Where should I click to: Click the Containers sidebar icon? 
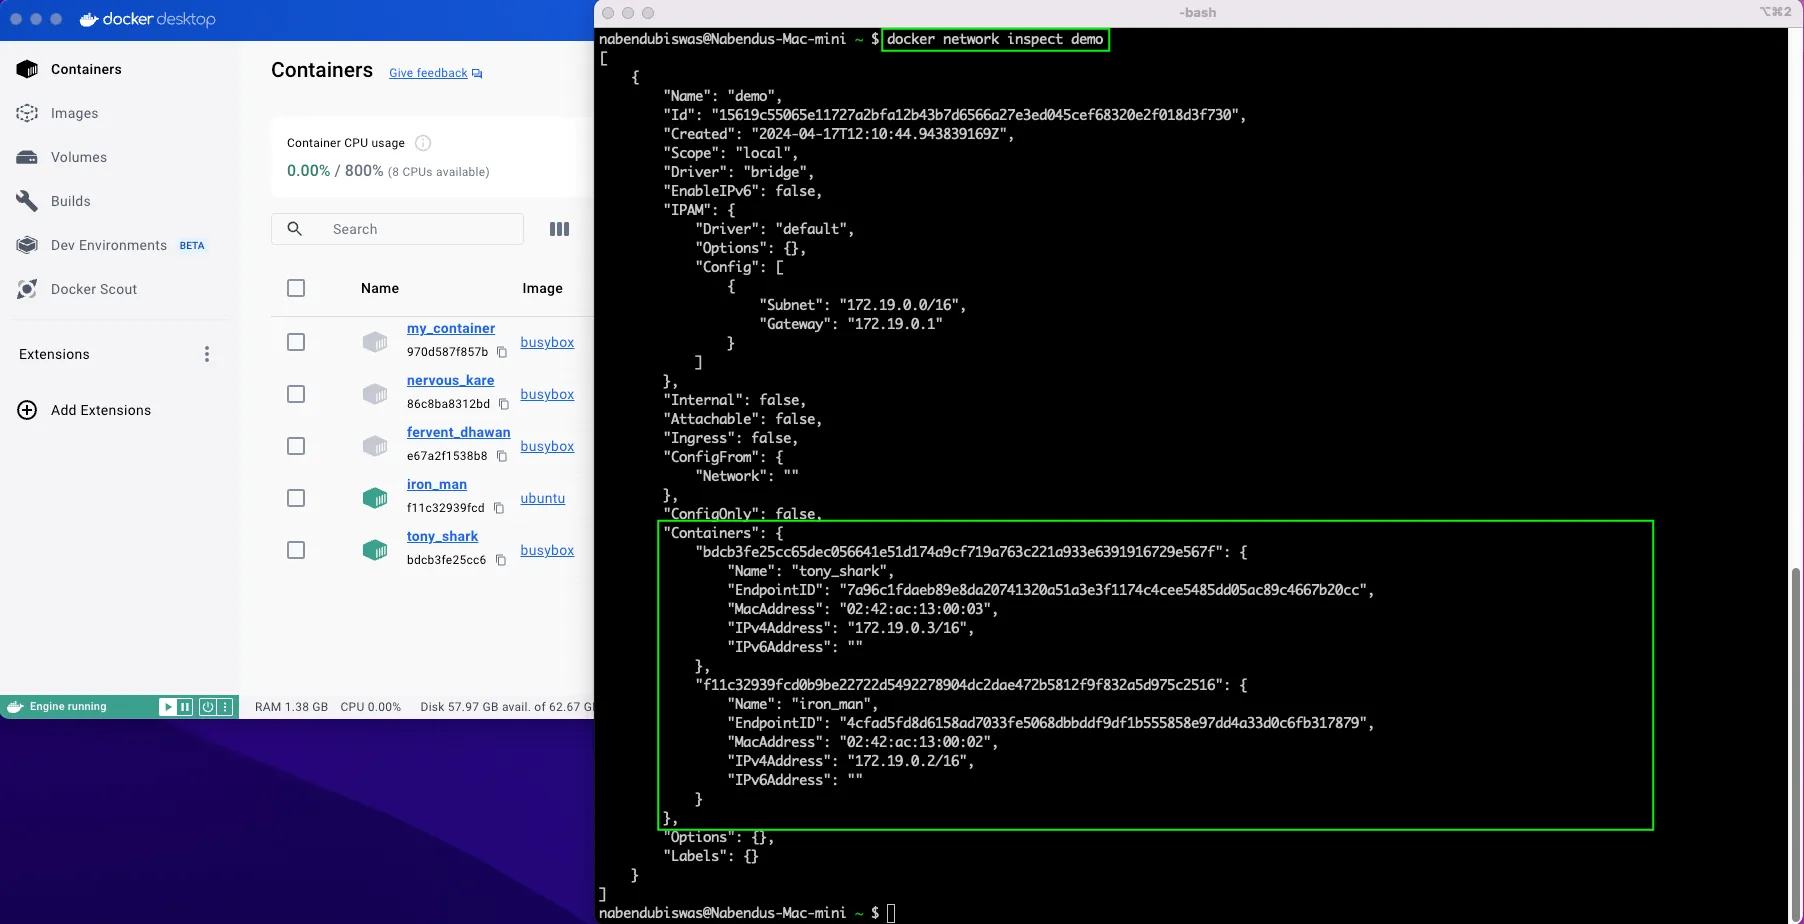pyautogui.click(x=28, y=69)
